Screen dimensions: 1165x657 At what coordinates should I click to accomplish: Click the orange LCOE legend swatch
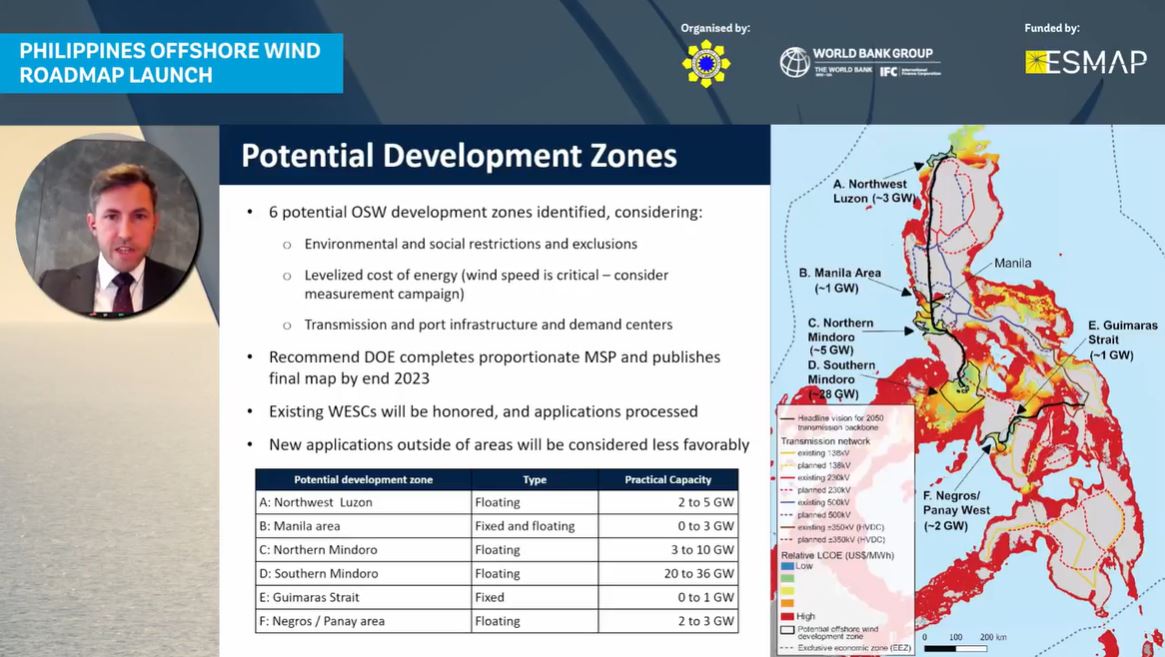(x=788, y=603)
